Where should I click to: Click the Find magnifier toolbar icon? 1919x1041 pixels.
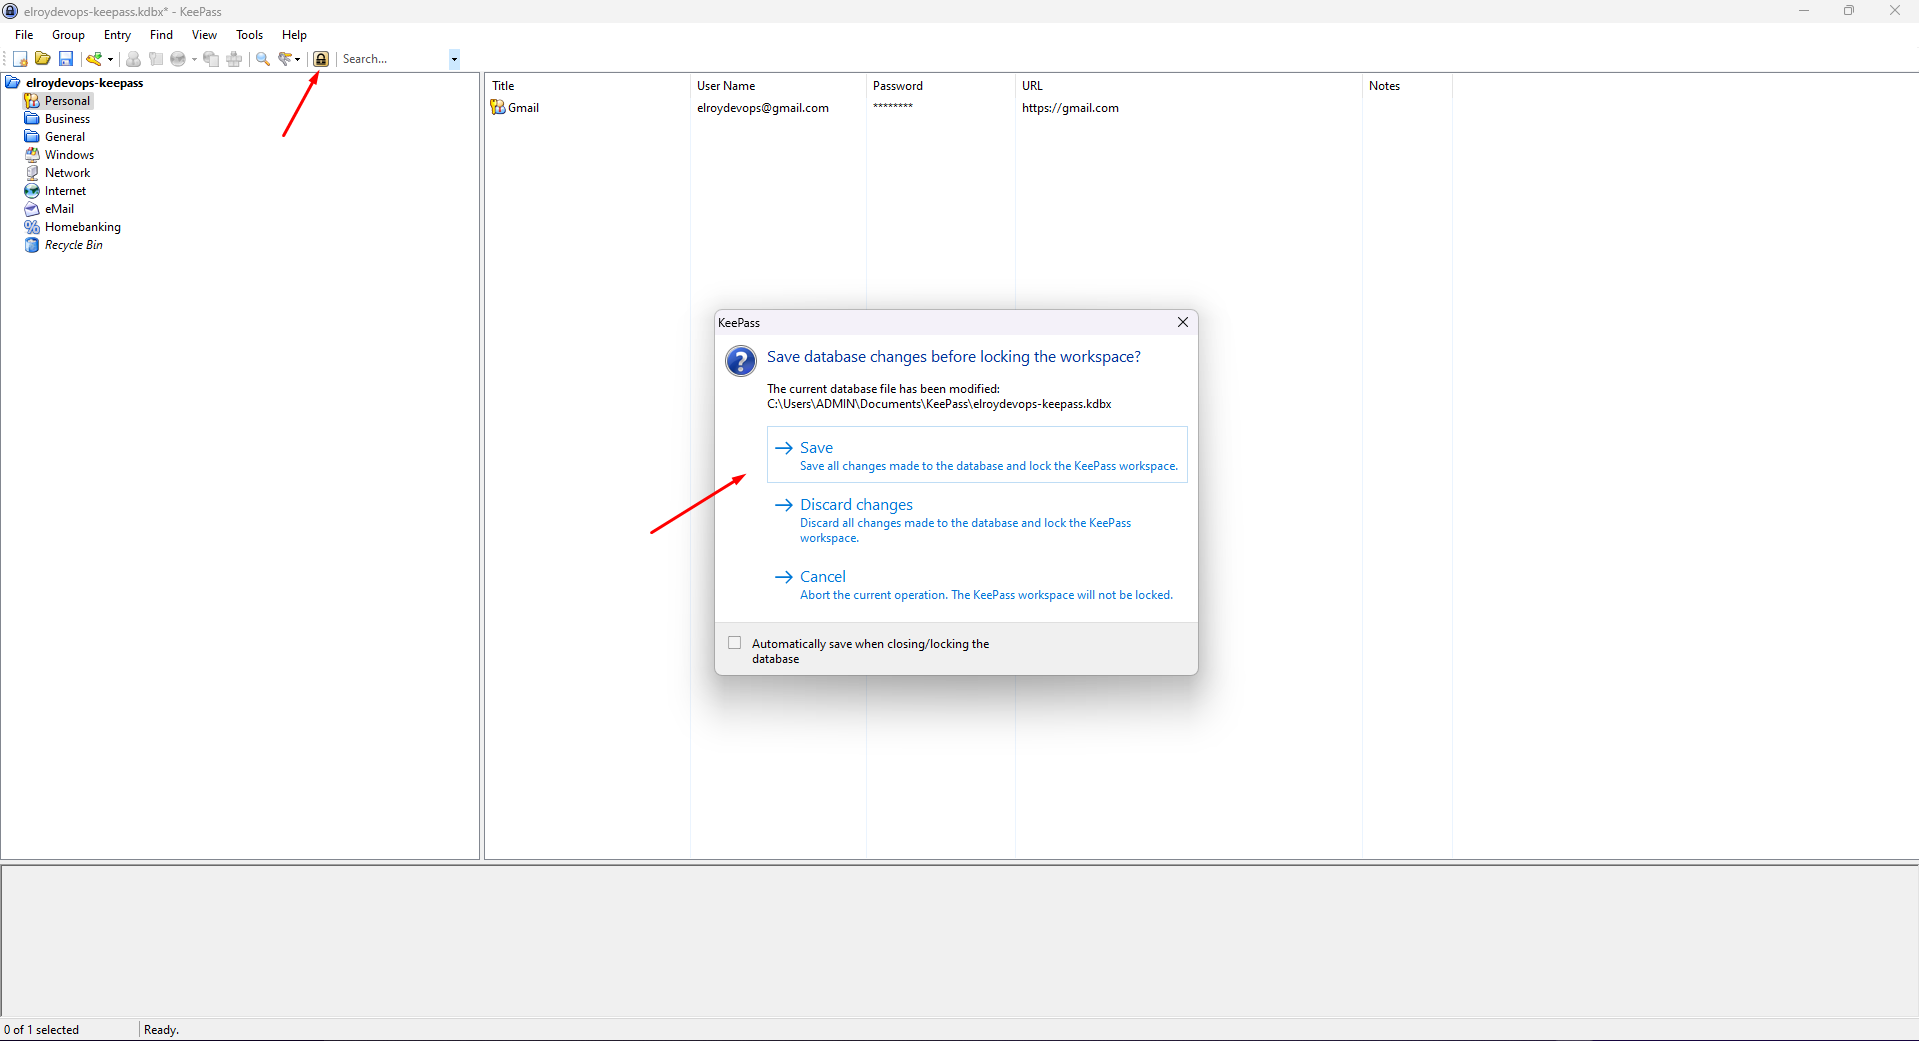263,59
